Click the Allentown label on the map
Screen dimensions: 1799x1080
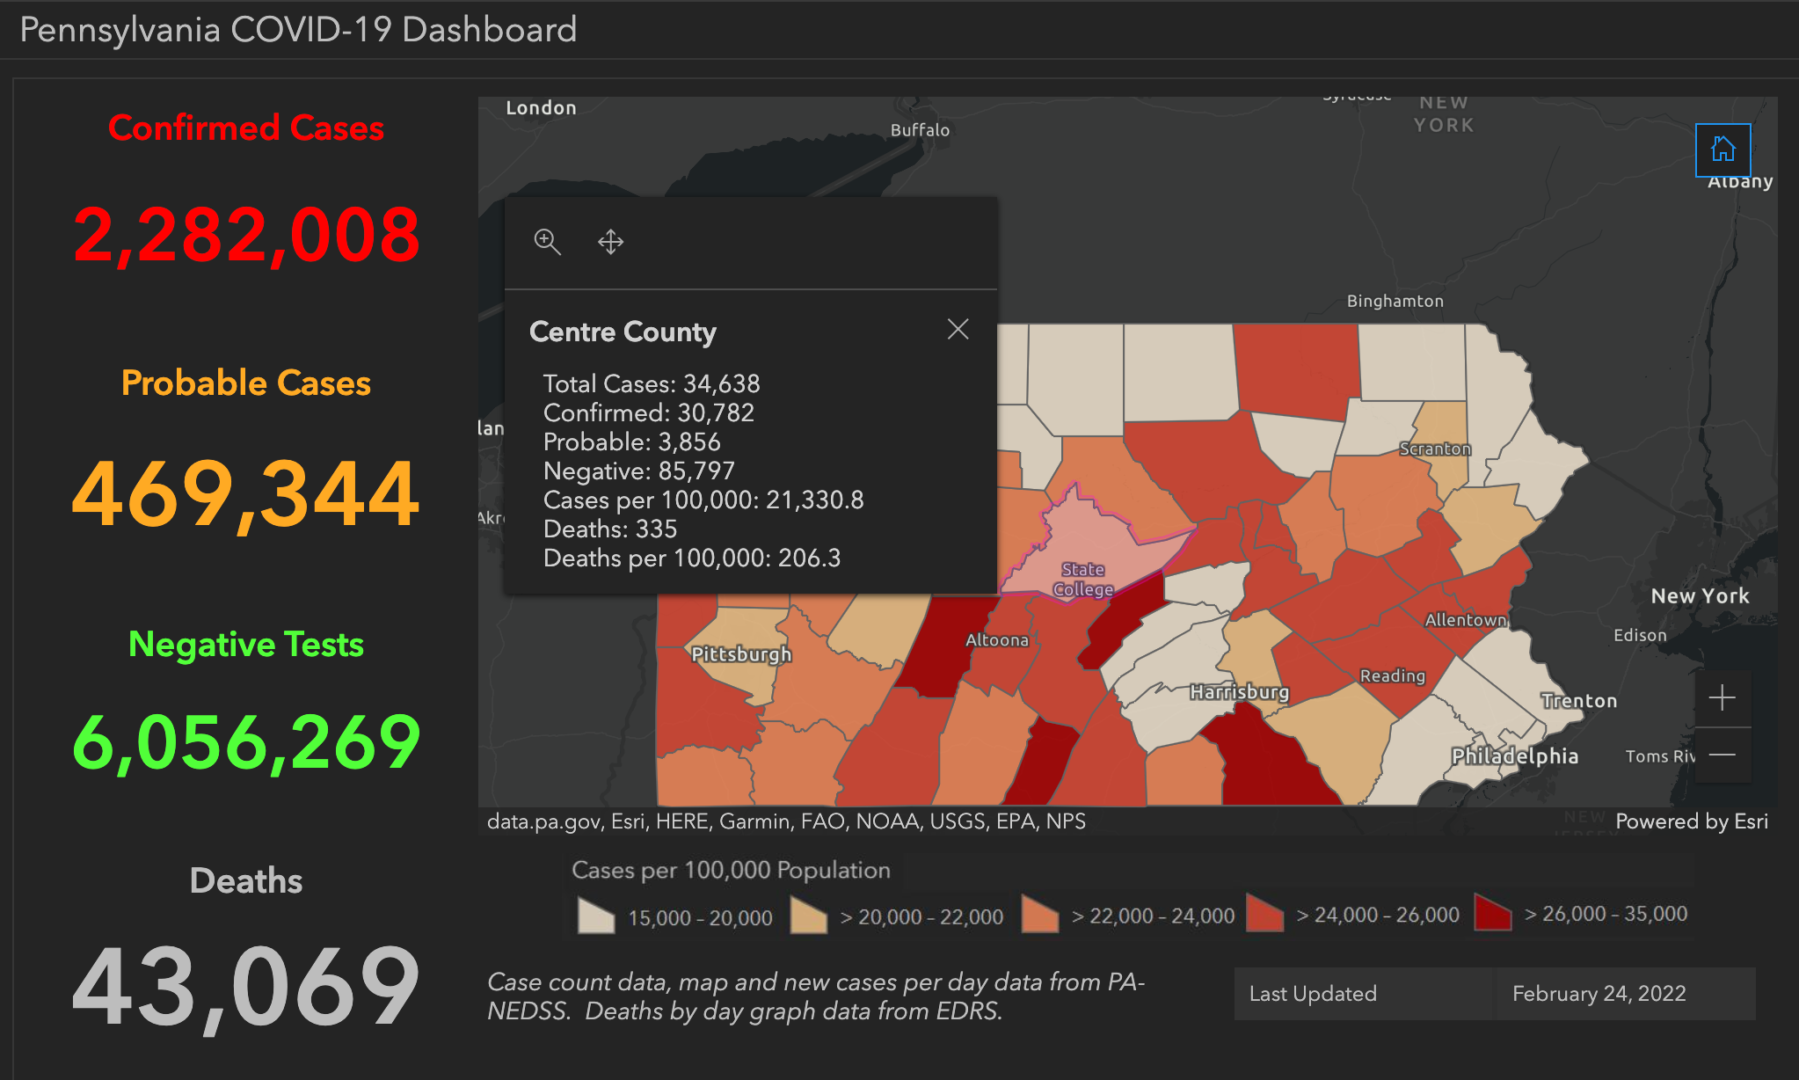coord(1465,620)
